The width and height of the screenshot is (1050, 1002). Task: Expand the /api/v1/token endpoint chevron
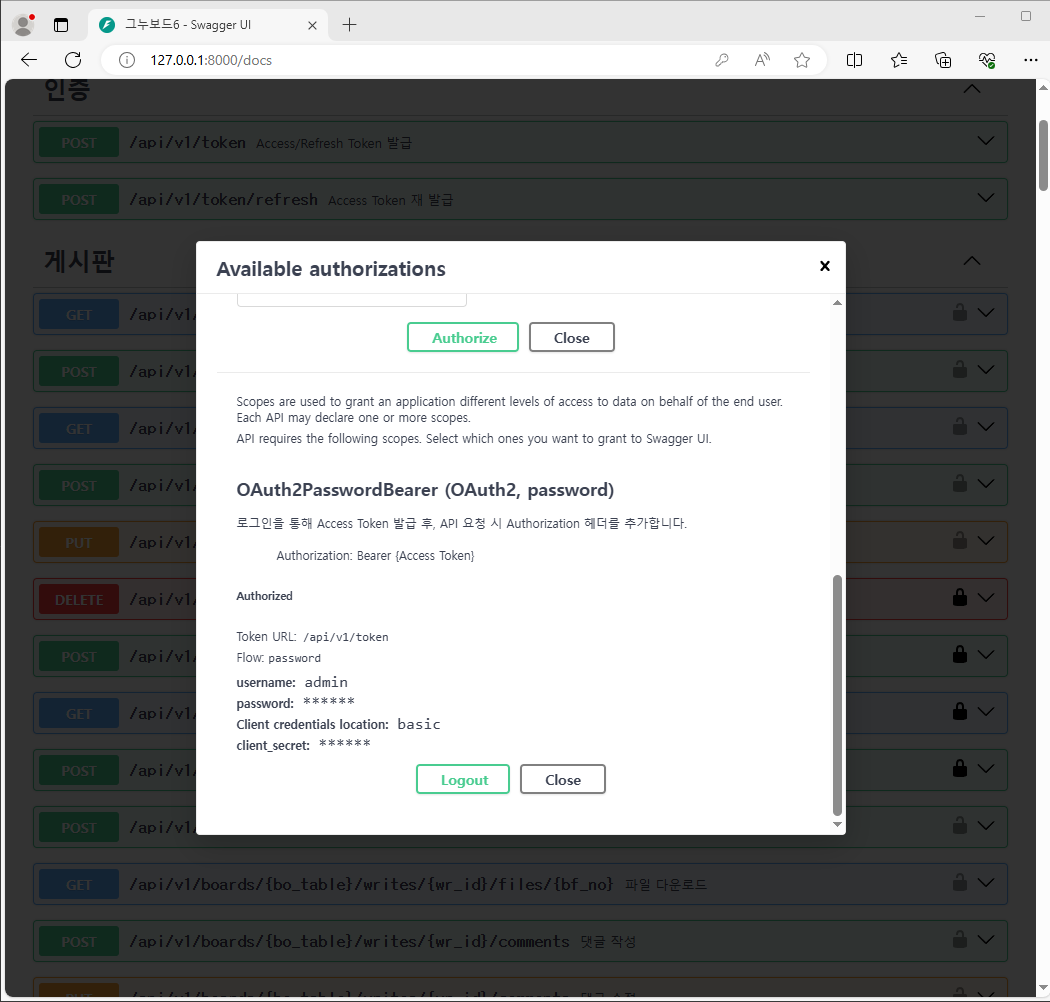tap(985, 142)
